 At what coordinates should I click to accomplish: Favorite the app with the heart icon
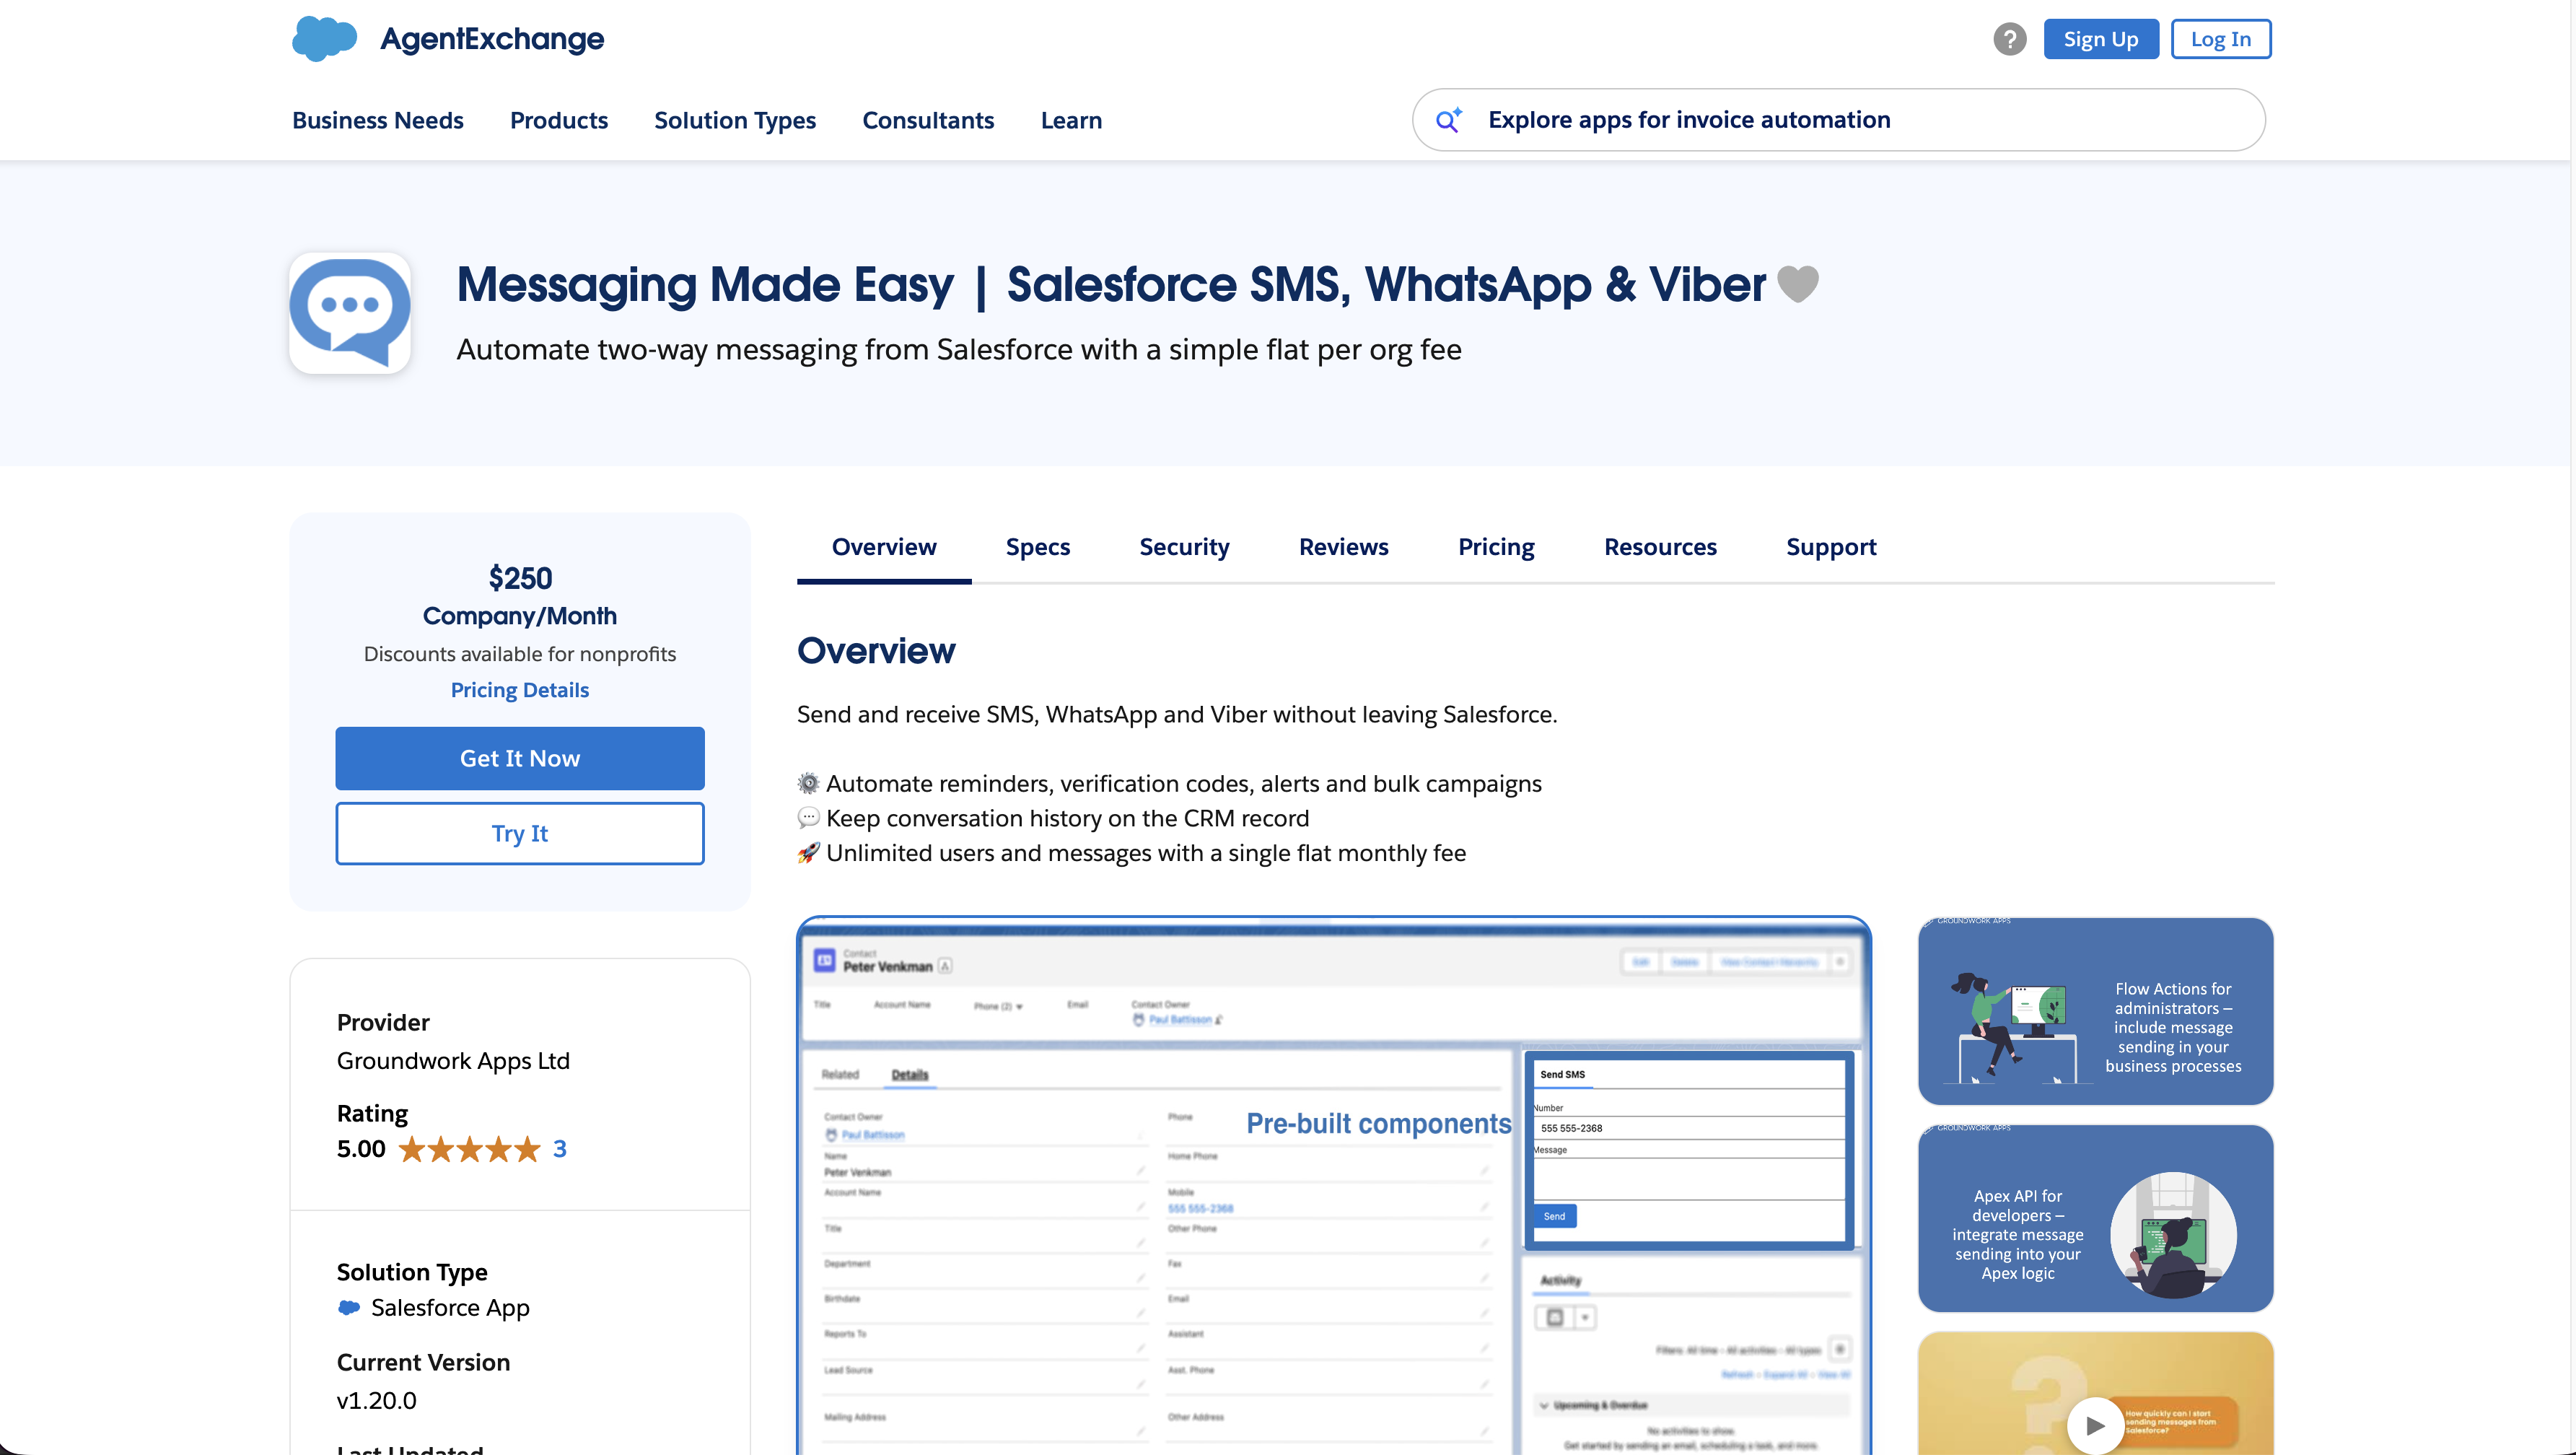[1797, 284]
